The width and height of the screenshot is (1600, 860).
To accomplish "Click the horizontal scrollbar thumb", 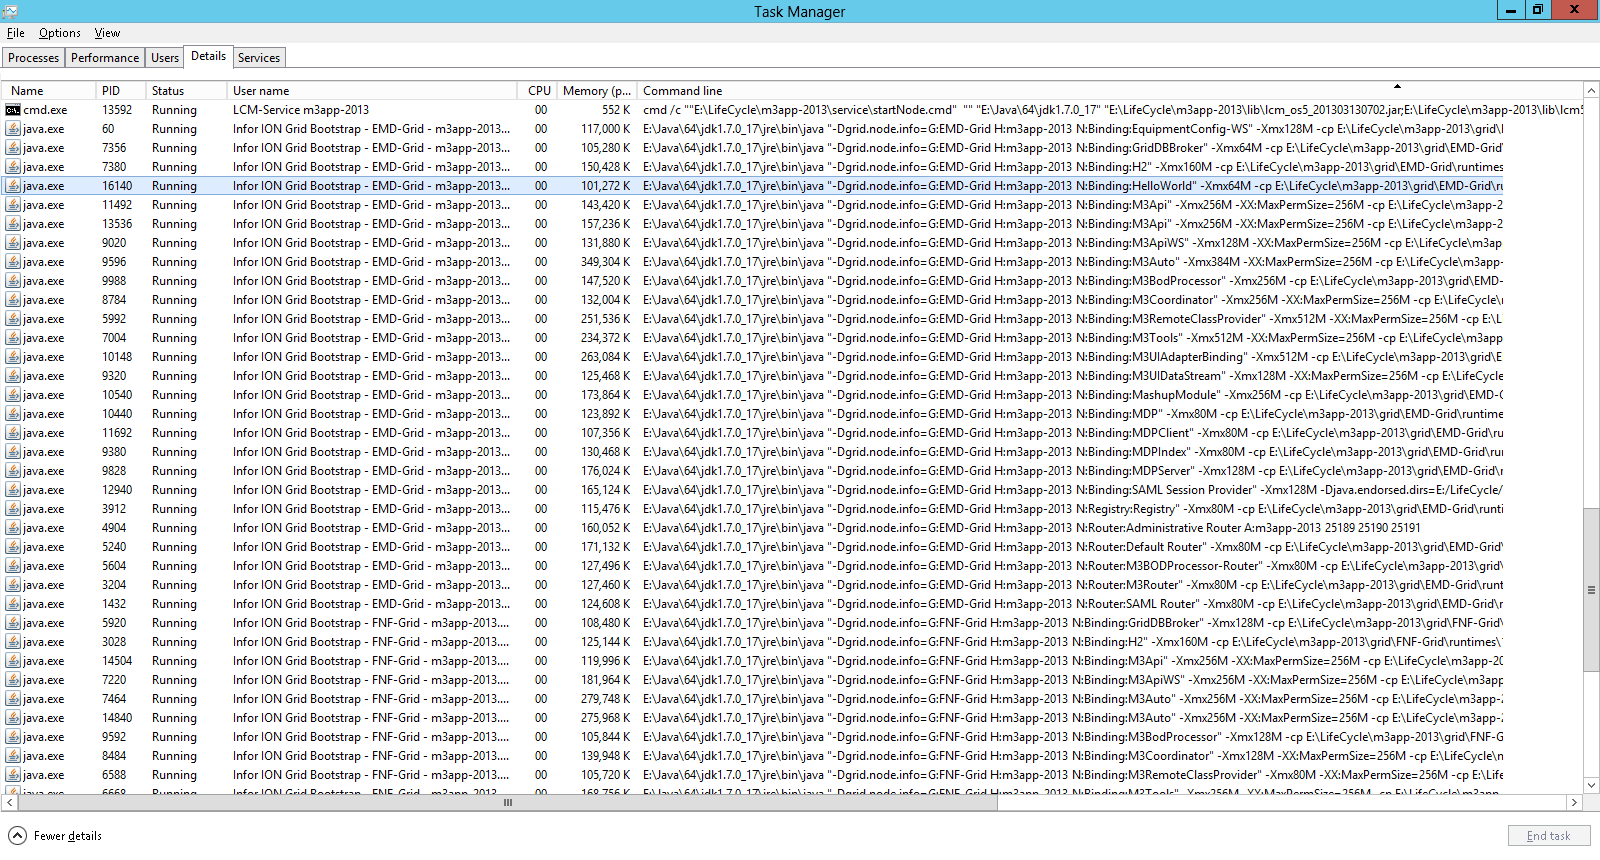I will pyautogui.click(x=507, y=802).
